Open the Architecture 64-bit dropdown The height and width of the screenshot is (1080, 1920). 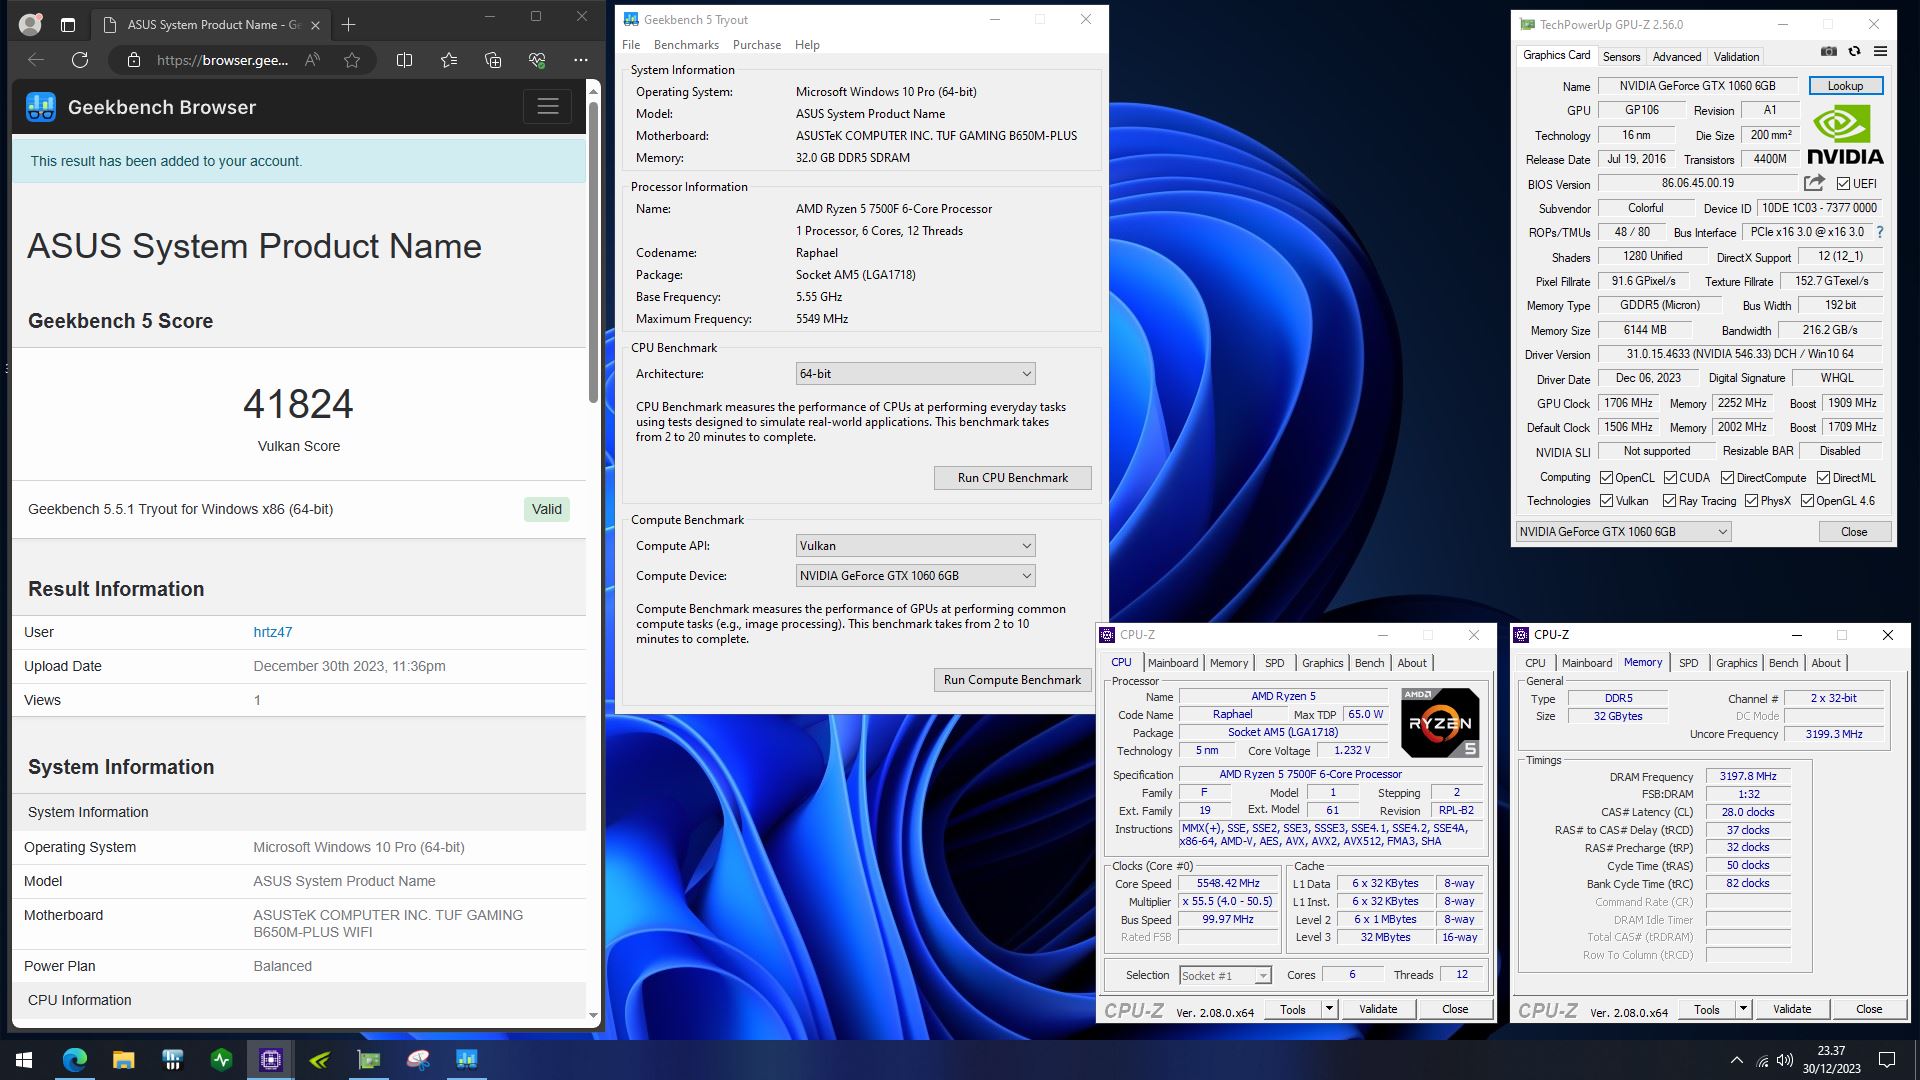pyautogui.click(x=915, y=374)
